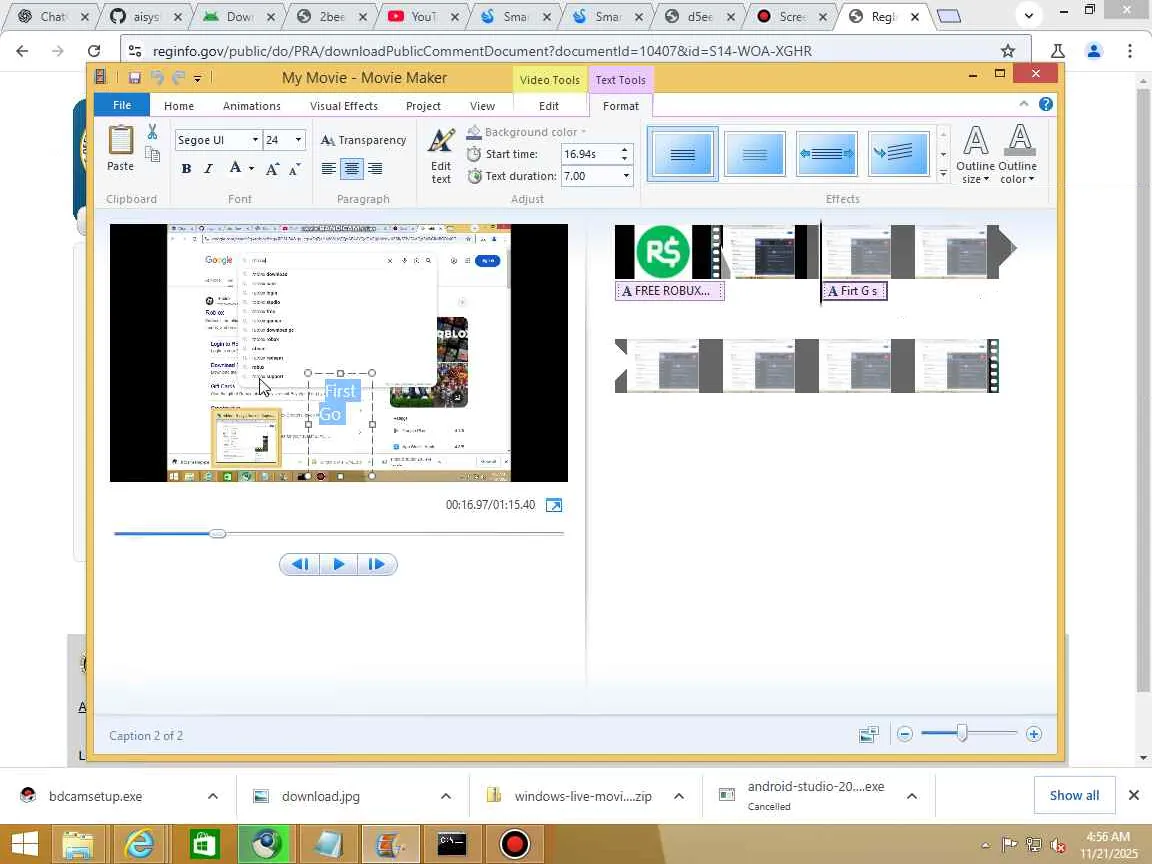
Task: Open the Outline color menu
Action: pyautogui.click(x=1018, y=154)
